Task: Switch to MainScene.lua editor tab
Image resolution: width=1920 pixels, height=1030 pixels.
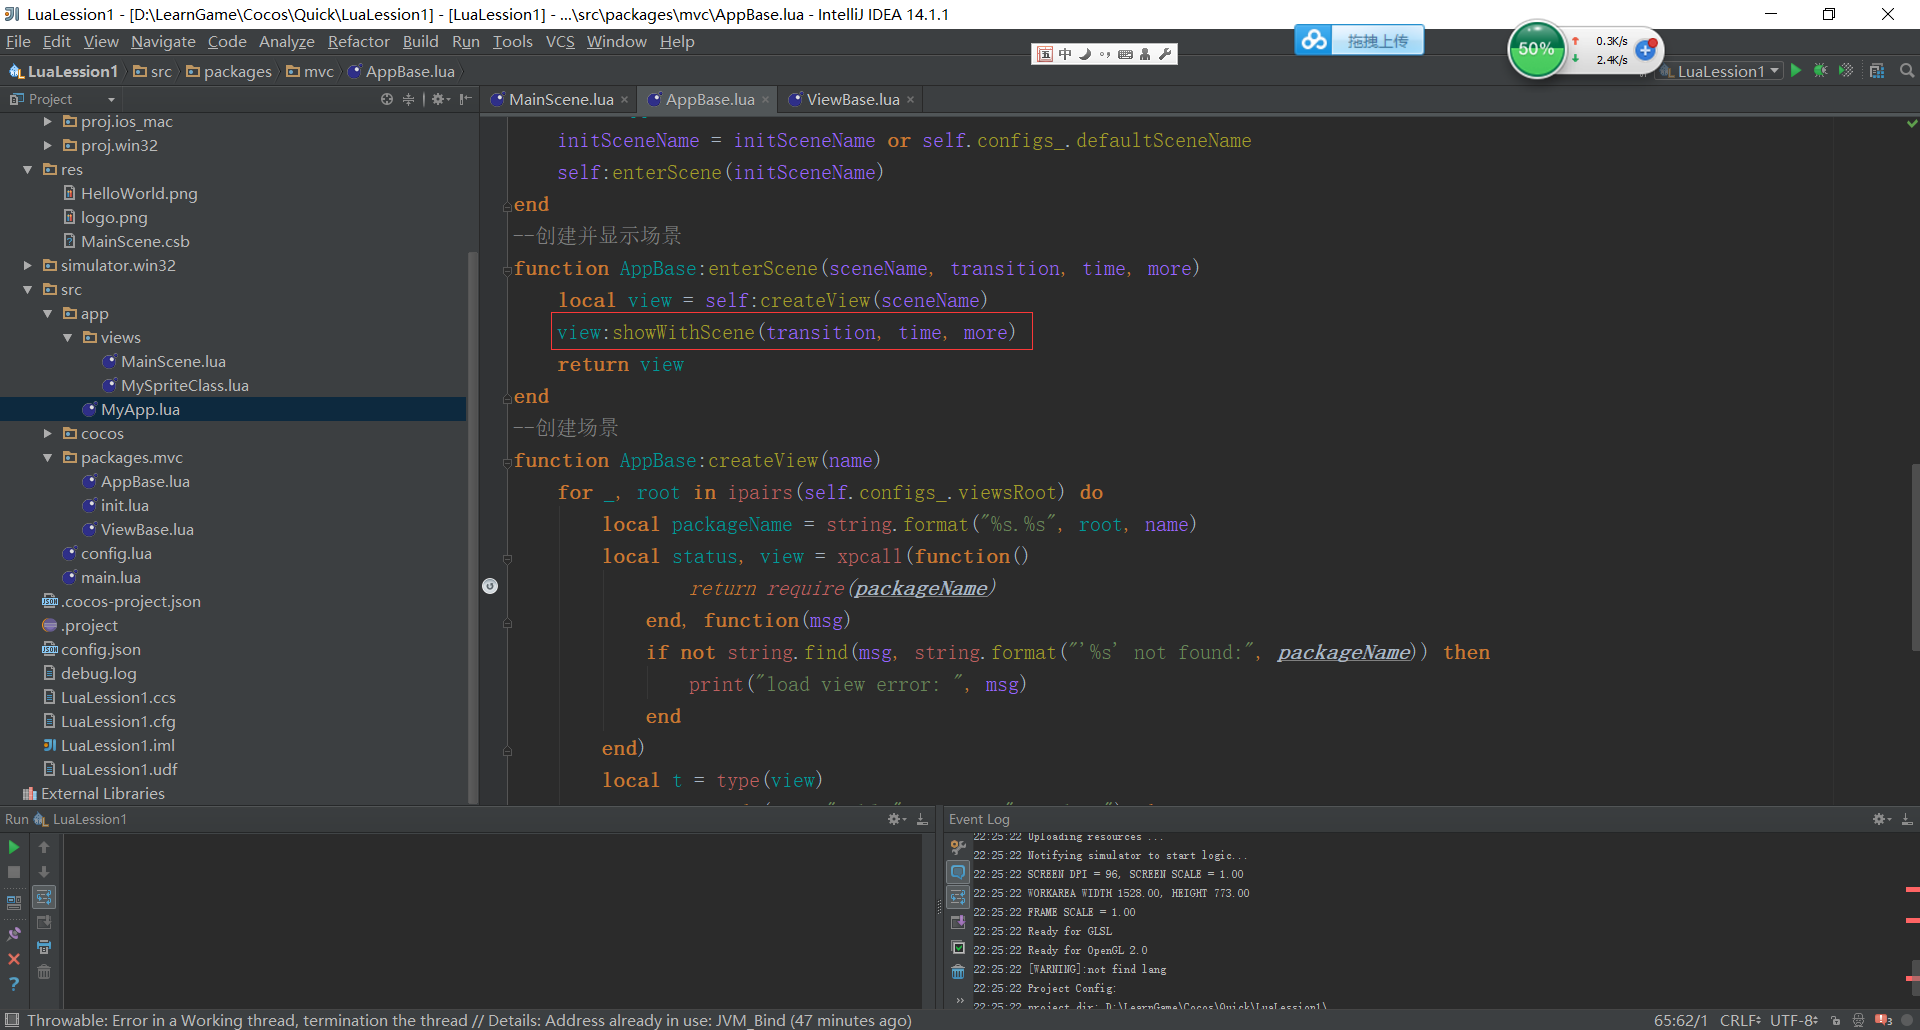Action: [x=560, y=99]
